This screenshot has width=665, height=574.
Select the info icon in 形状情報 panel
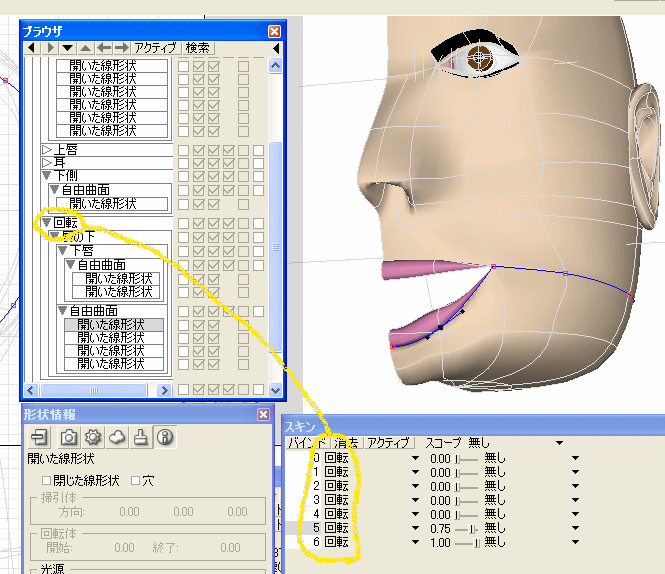(x=166, y=437)
